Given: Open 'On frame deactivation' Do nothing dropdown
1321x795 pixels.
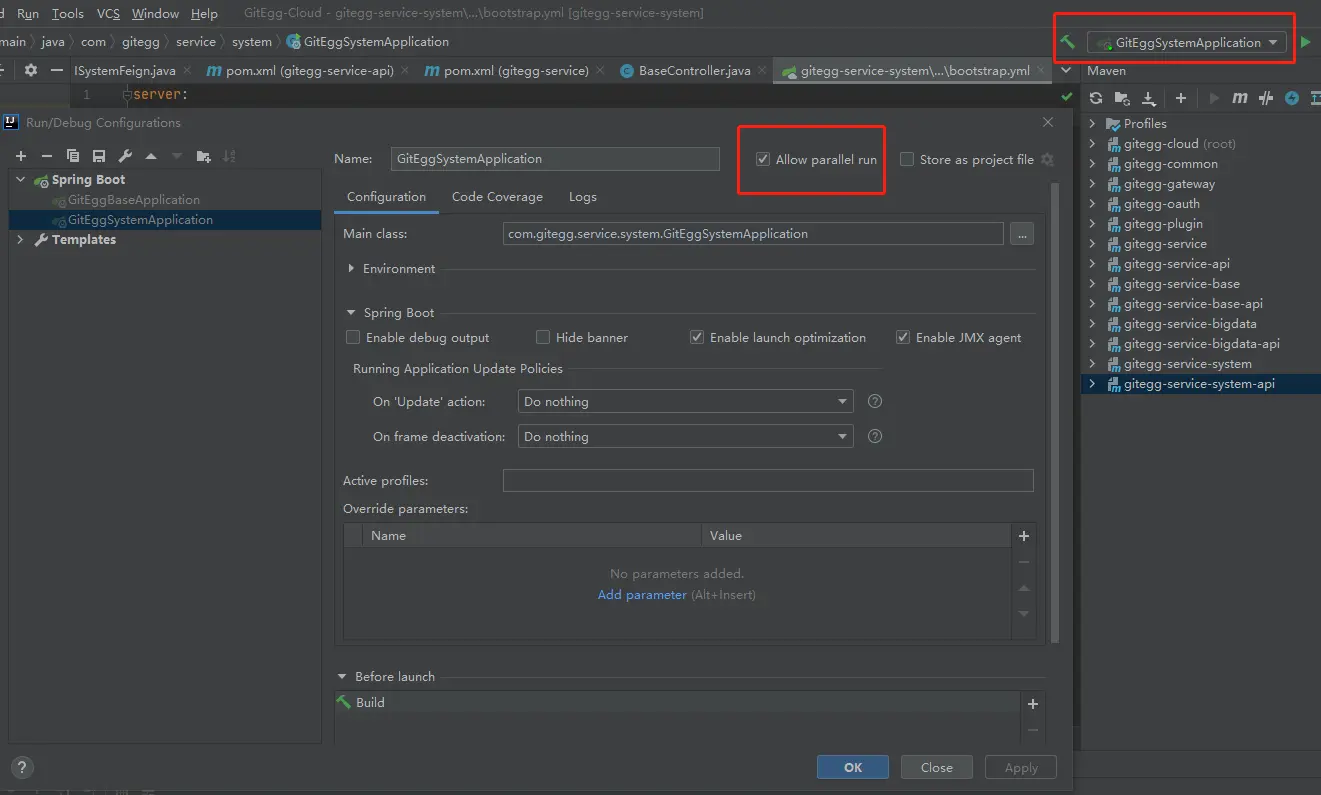Looking at the screenshot, I should [686, 436].
